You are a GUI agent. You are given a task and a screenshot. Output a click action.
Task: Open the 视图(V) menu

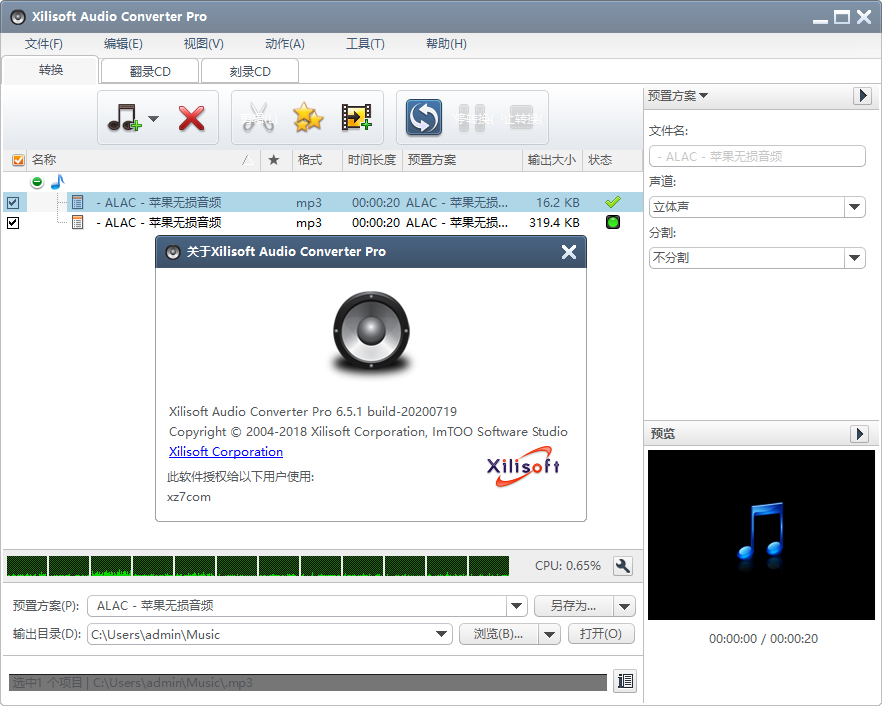point(204,44)
